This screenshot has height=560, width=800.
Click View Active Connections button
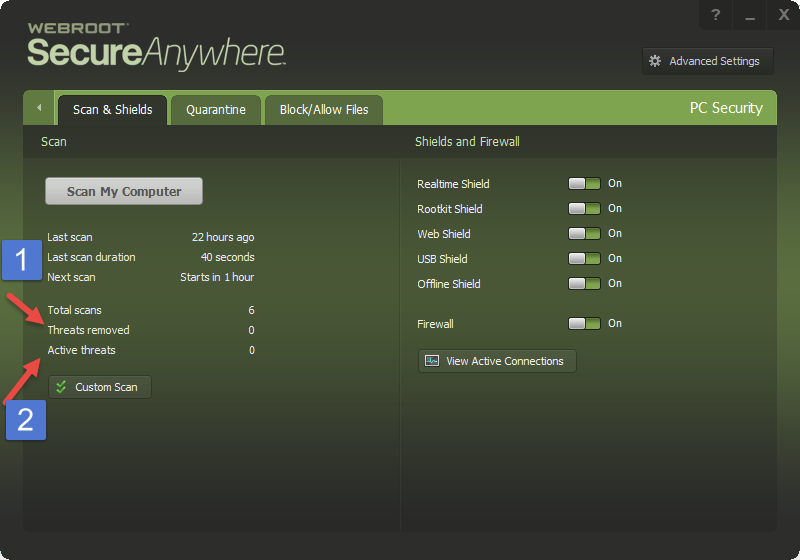coord(497,361)
